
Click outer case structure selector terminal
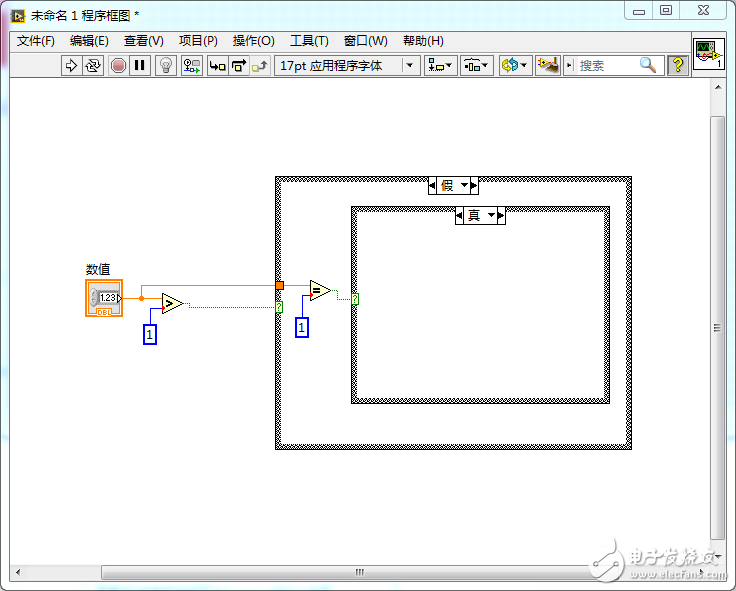coord(279,307)
